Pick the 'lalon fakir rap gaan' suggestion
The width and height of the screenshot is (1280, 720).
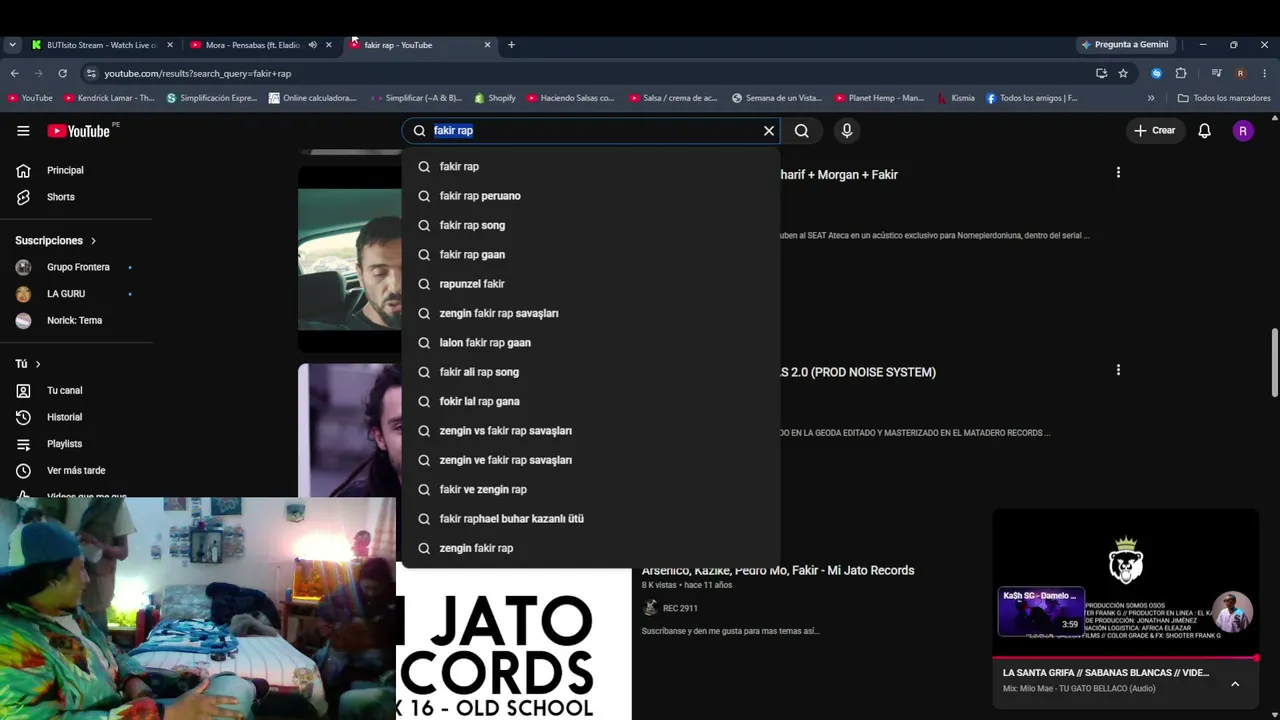point(590,343)
